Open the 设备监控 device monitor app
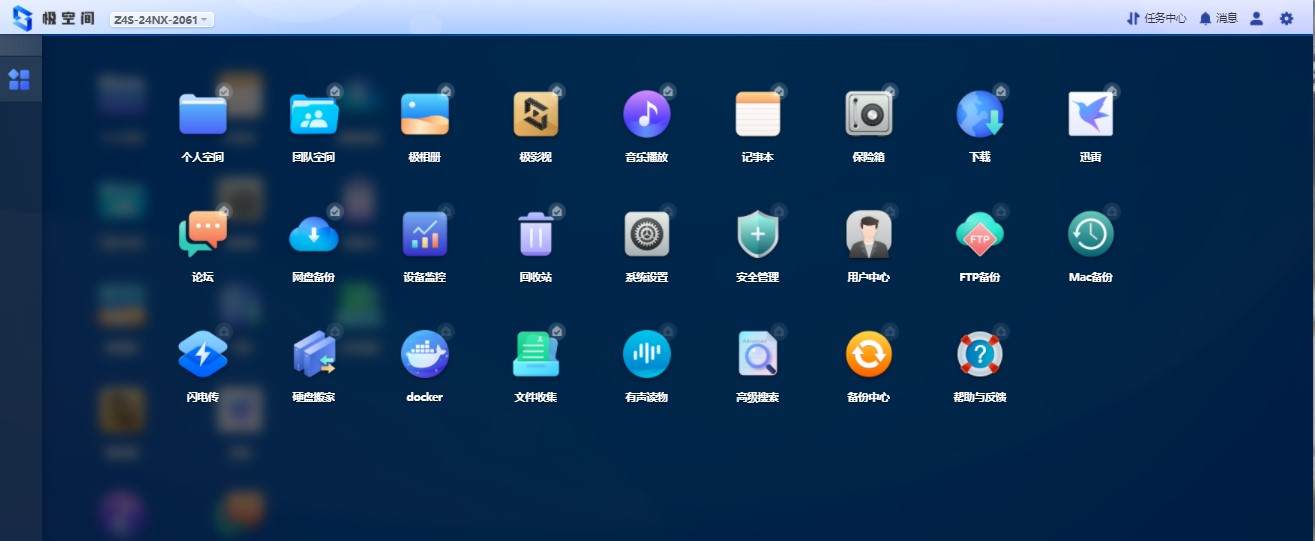The image size is (1315, 541). tap(425, 234)
